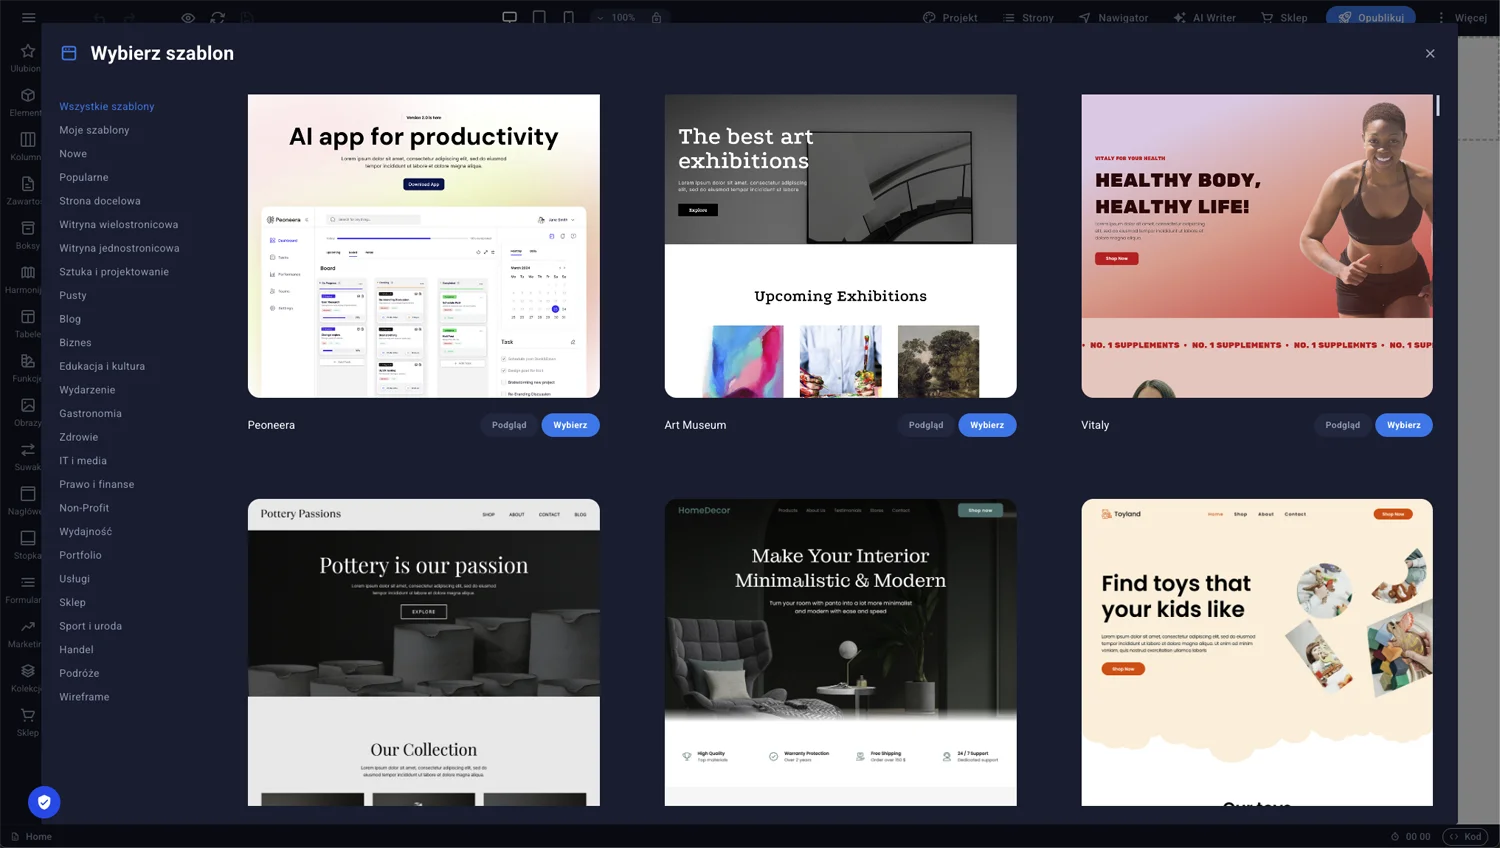
Task: Select the Blog template category
Action: coord(70,318)
